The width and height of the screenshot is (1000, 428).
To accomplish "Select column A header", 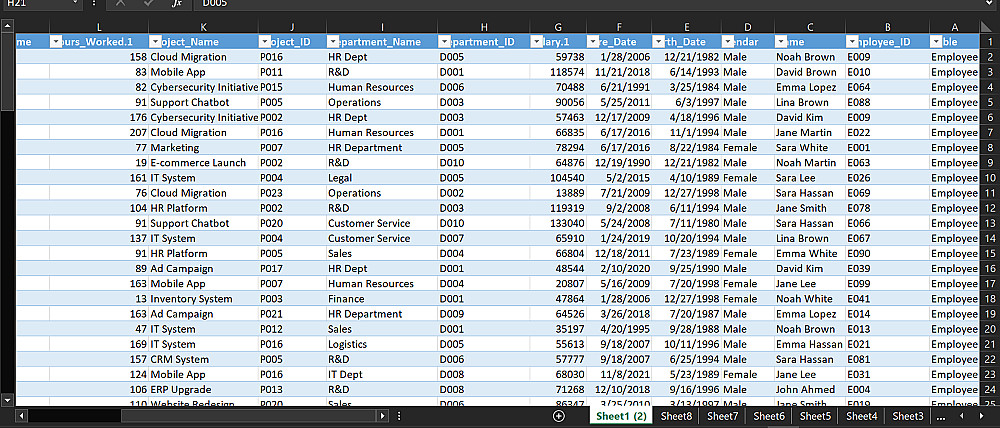I will [x=955, y=26].
